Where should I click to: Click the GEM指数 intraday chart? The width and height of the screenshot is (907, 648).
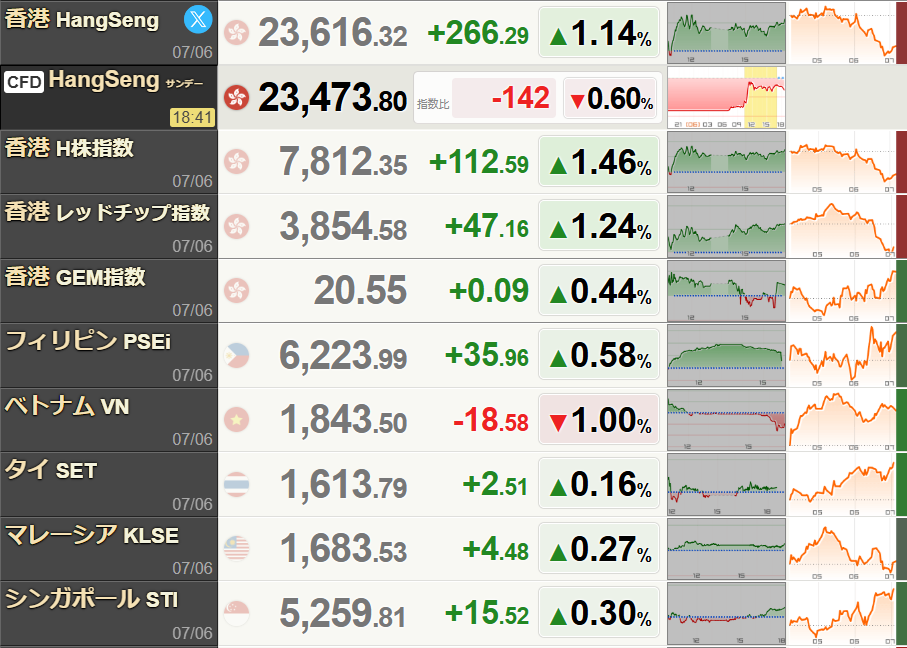pos(727,291)
